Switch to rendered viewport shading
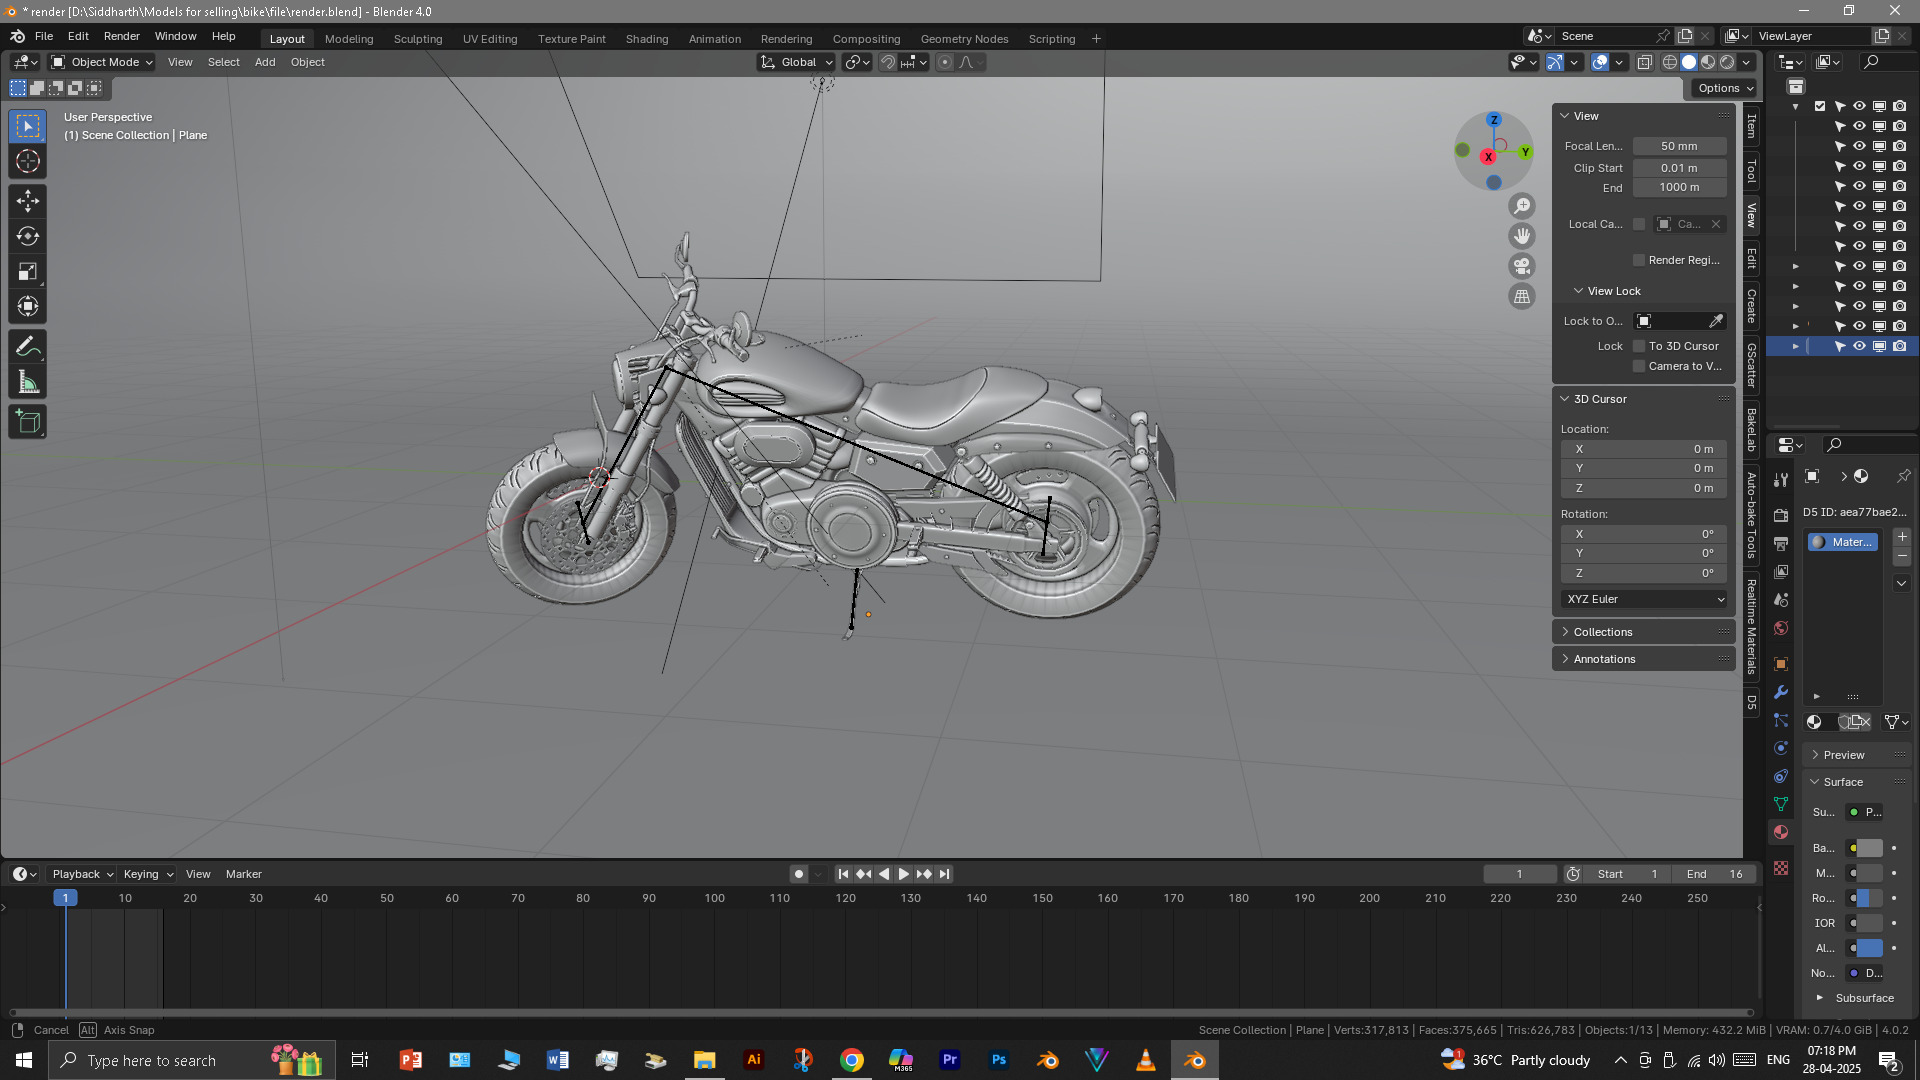 coord(1727,62)
